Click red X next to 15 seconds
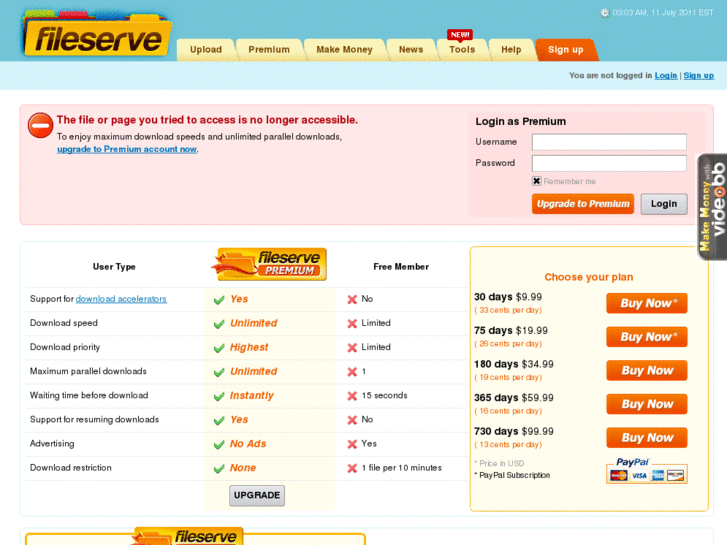This screenshot has width=727, height=545. 352,396
